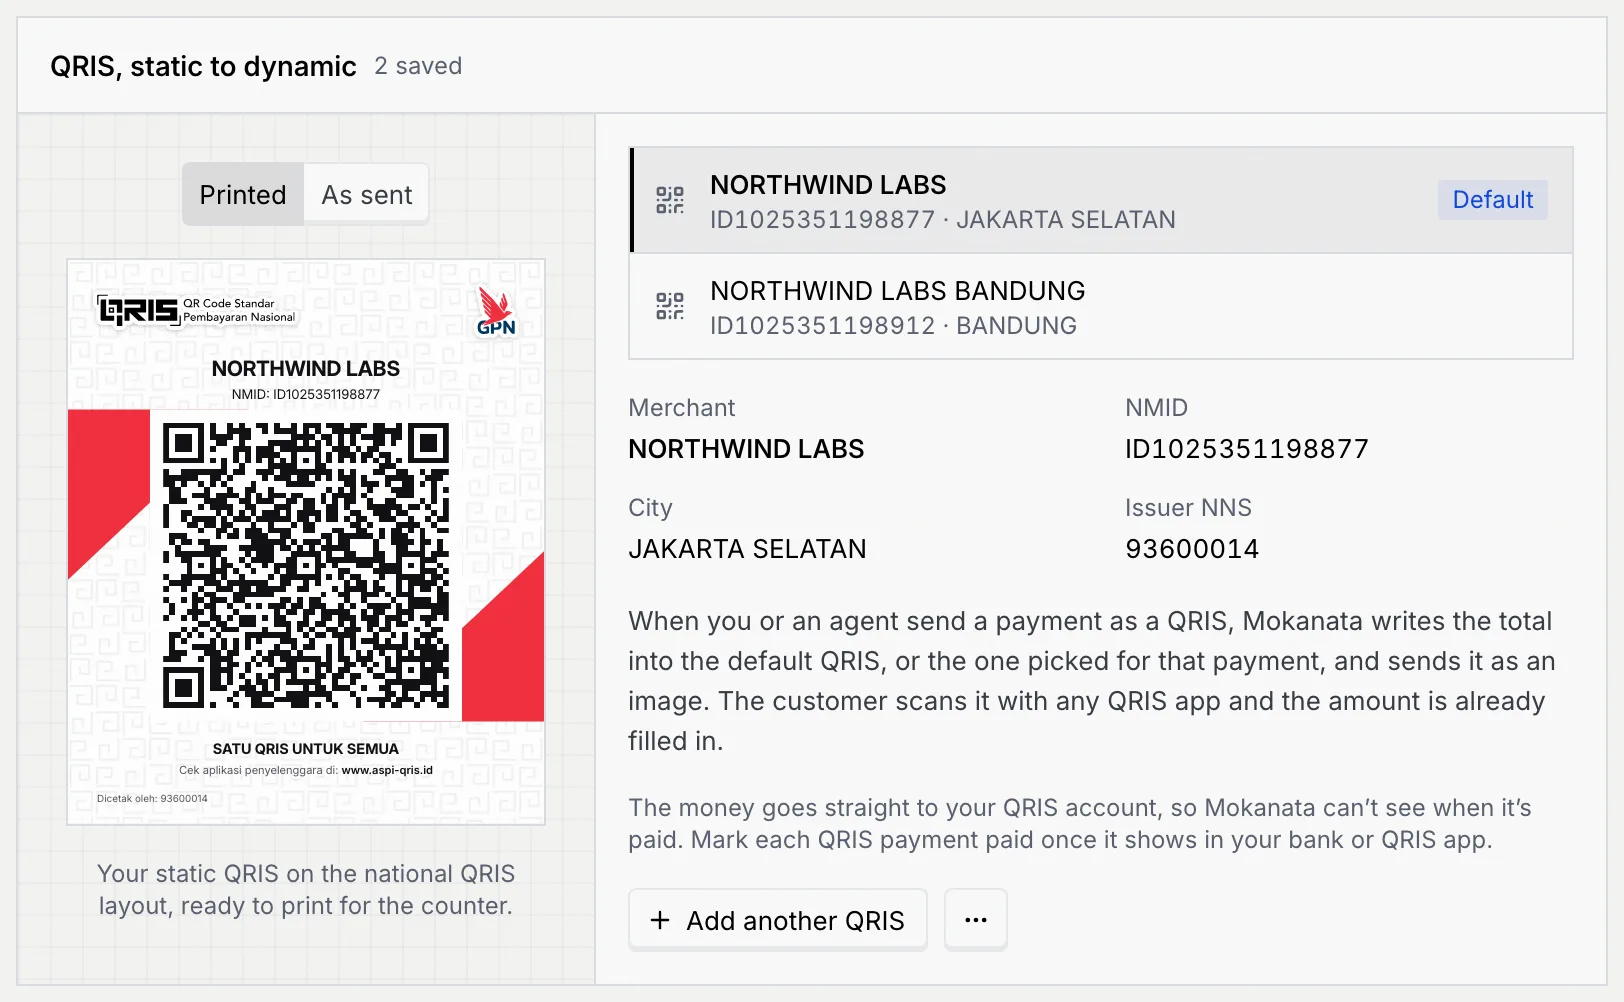Image resolution: width=1624 pixels, height=1002 pixels.
Task: Click the NMID value ID1025351198877 in details
Action: [x=1247, y=449]
